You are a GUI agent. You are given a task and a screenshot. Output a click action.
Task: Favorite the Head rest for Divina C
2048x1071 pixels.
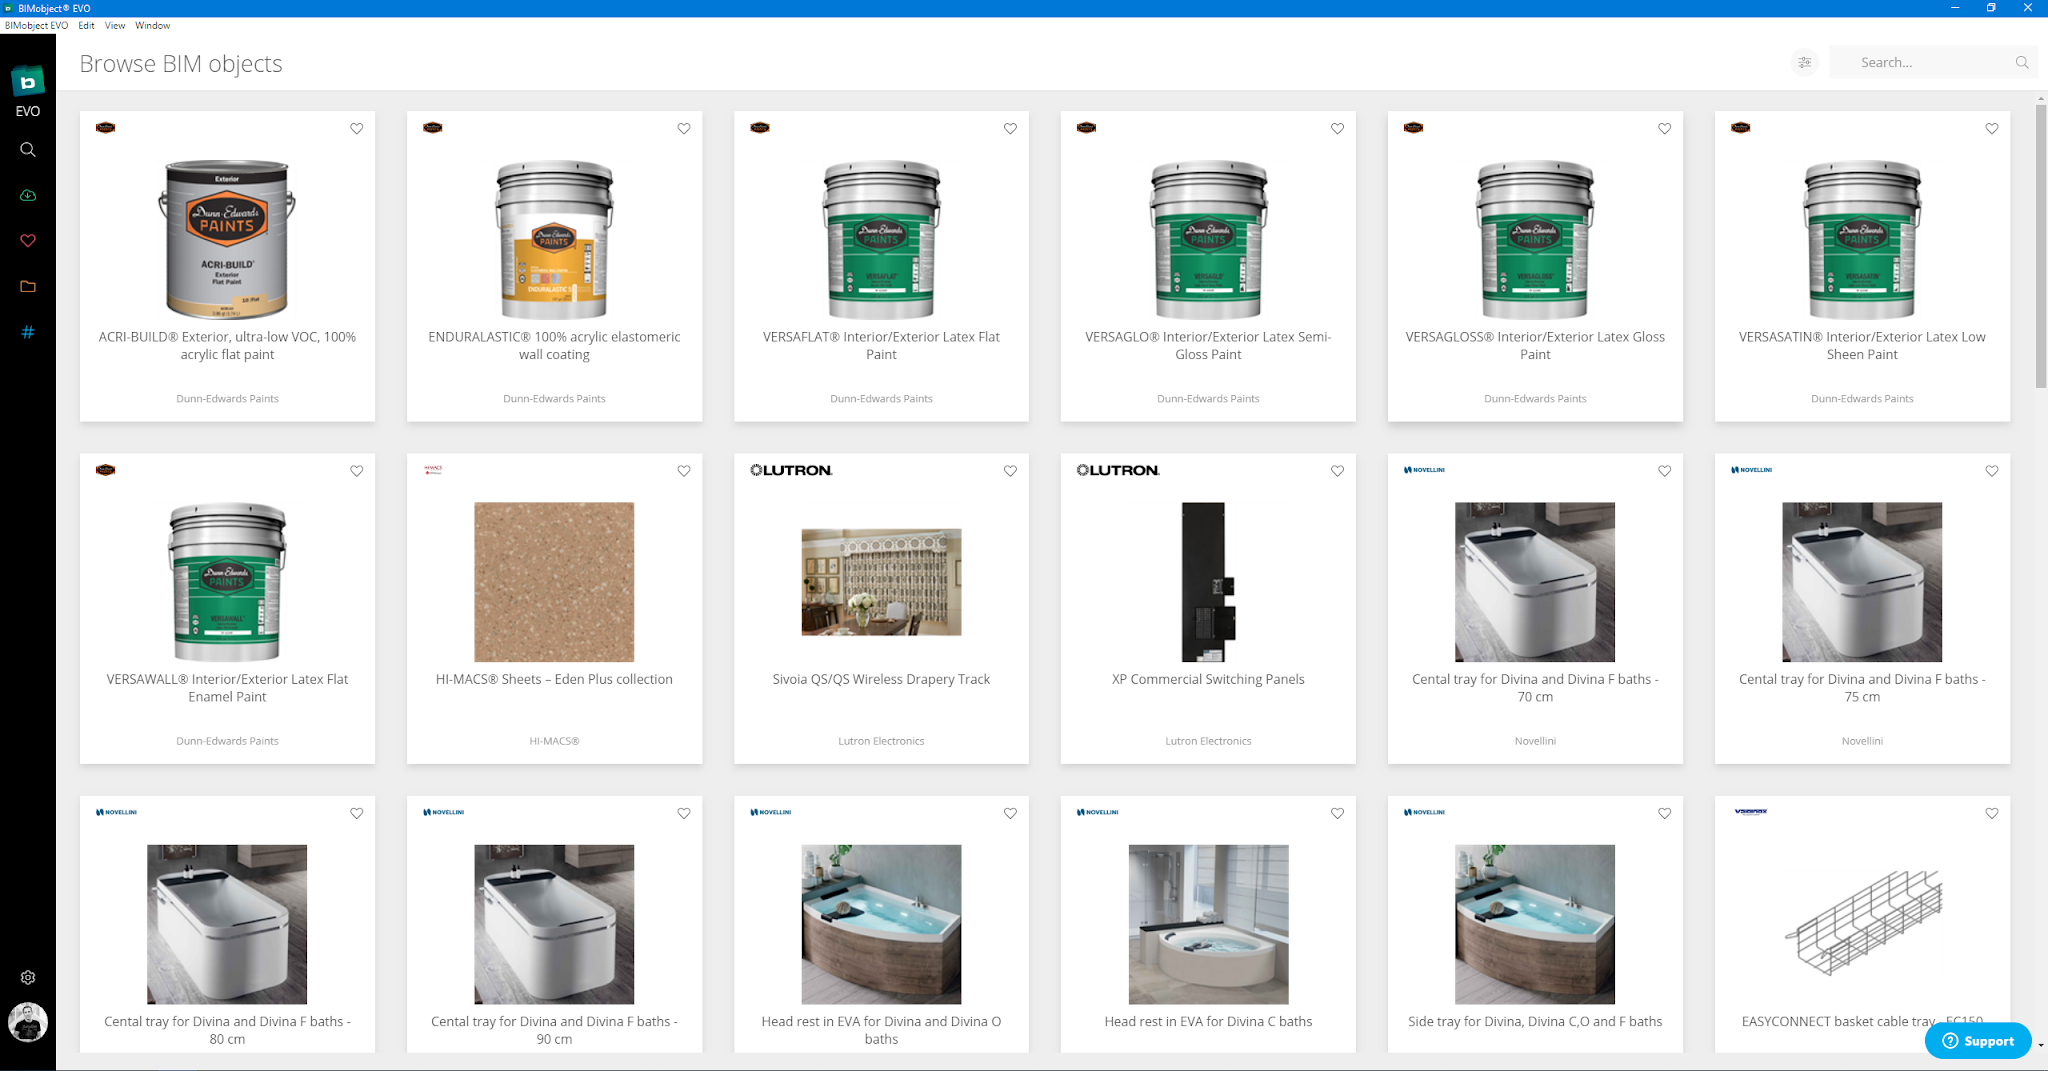tap(1337, 814)
